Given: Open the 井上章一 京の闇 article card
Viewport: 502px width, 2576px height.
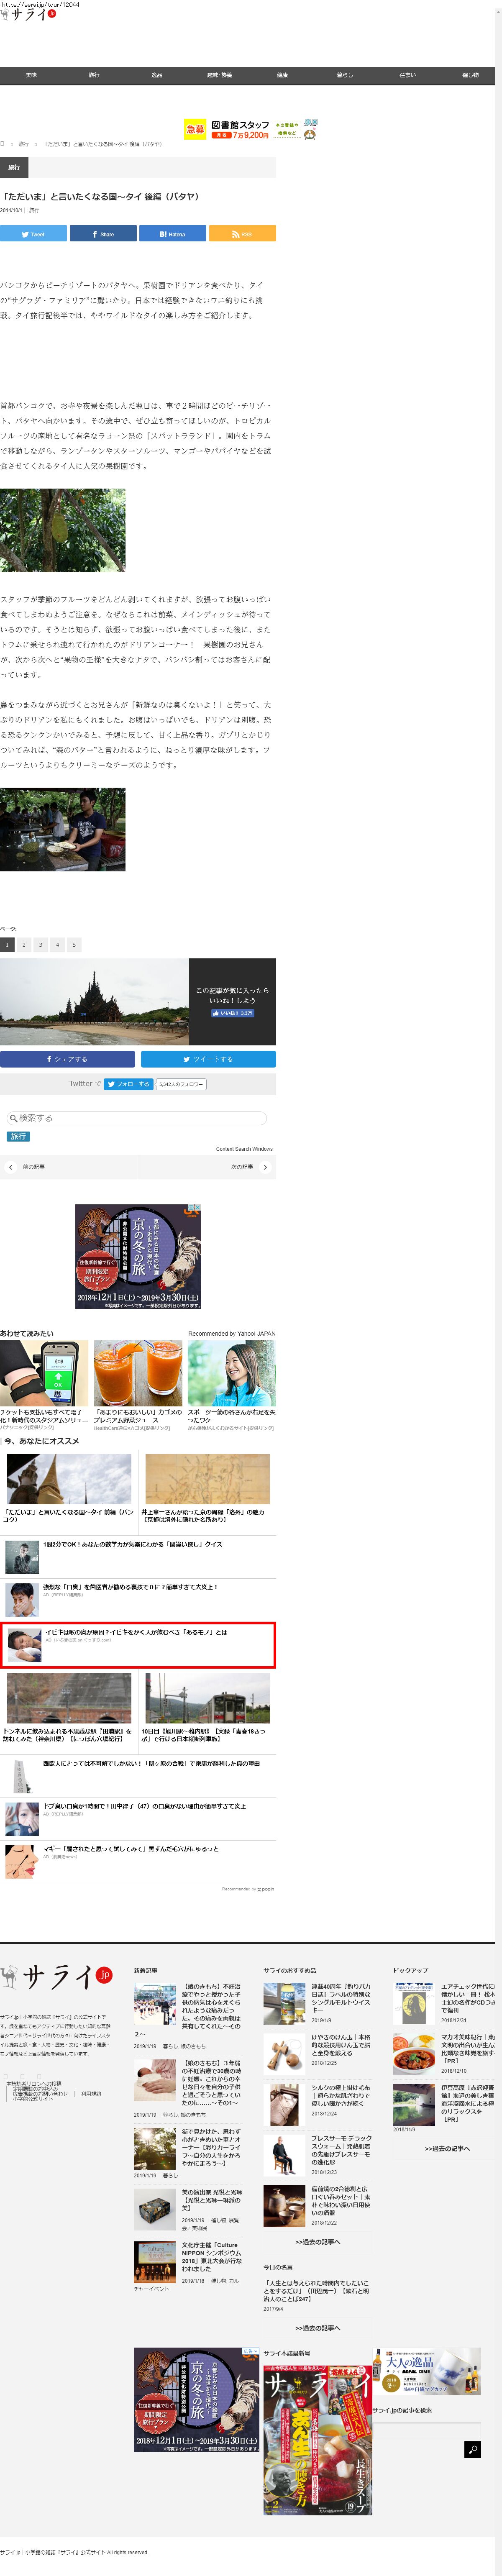Looking at the screenshot, I should (207, 1488).
